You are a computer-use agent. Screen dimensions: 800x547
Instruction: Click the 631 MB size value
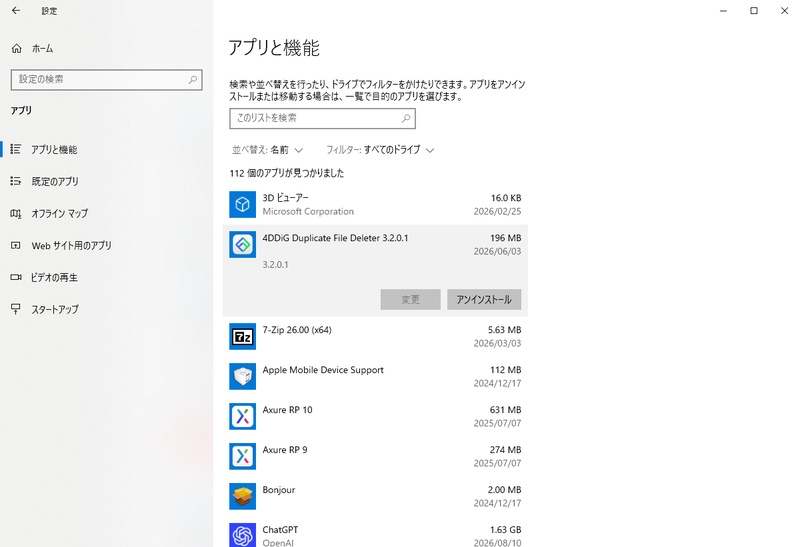(506, 410)
